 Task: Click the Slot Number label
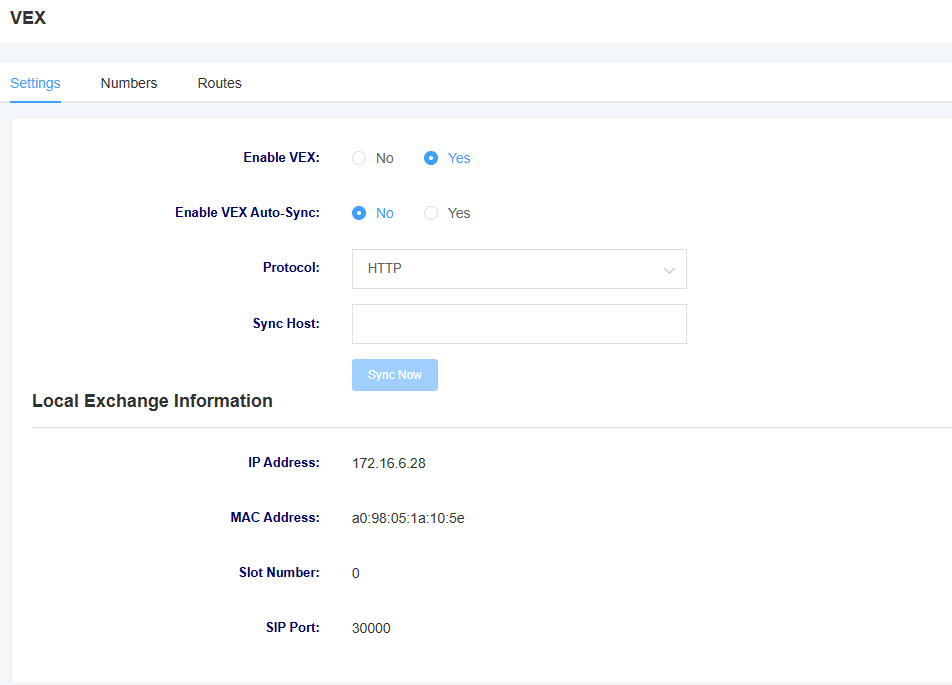click(279, 572)
